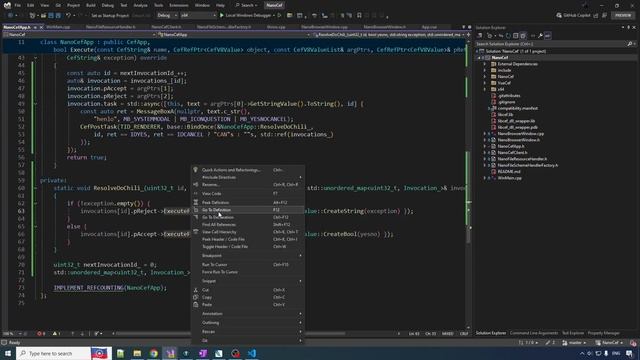
Task: Click the Windows Start button
Action: (x=8, y=353)
